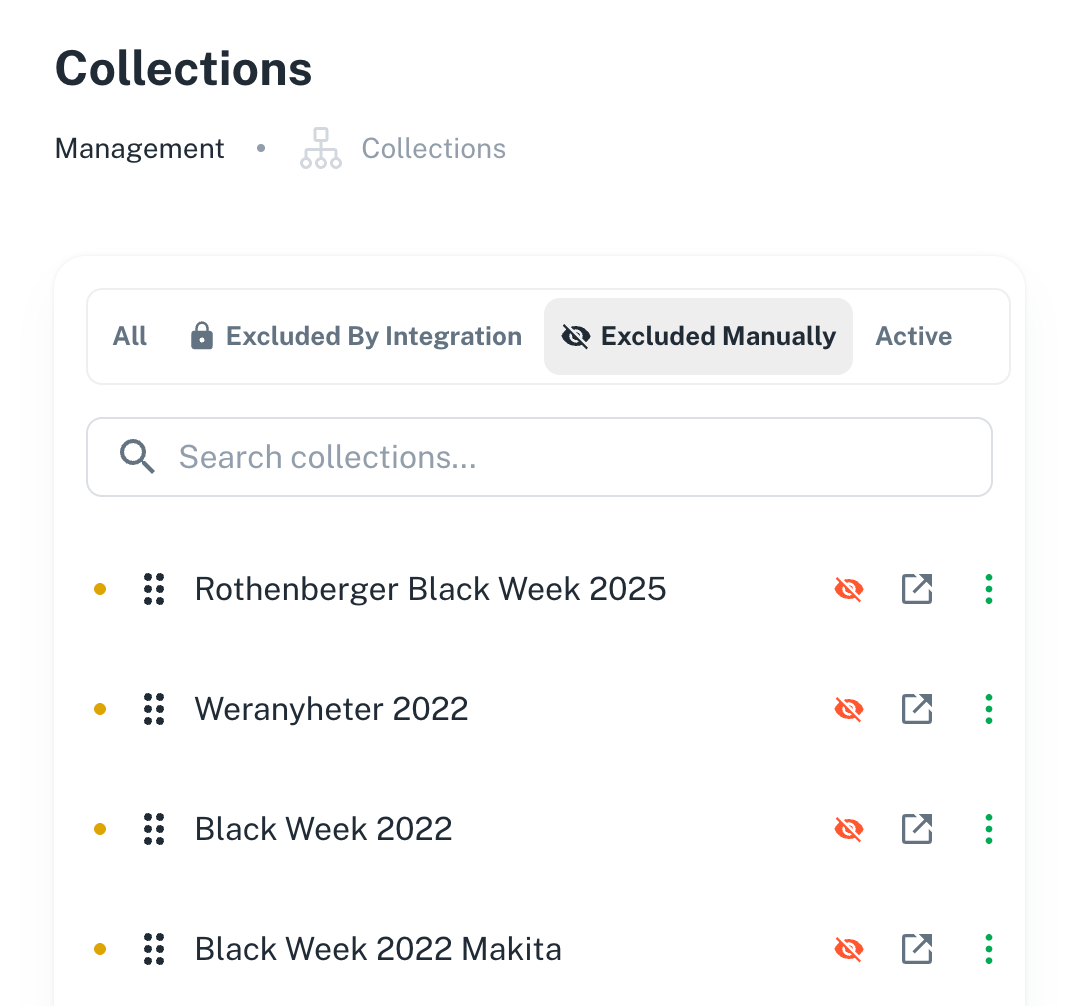Open Weranyheter 2022 external link icon
Viewport: 1066px width, 1006px height.
click(916, 709)
